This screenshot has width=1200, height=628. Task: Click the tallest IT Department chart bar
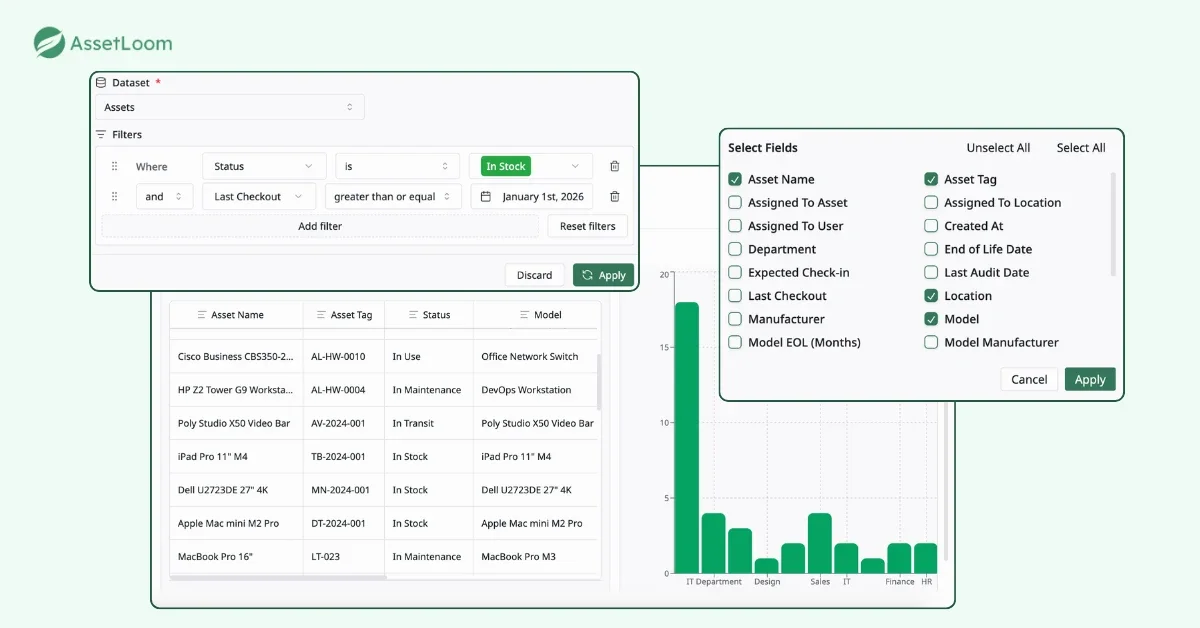tap(687, 437)
